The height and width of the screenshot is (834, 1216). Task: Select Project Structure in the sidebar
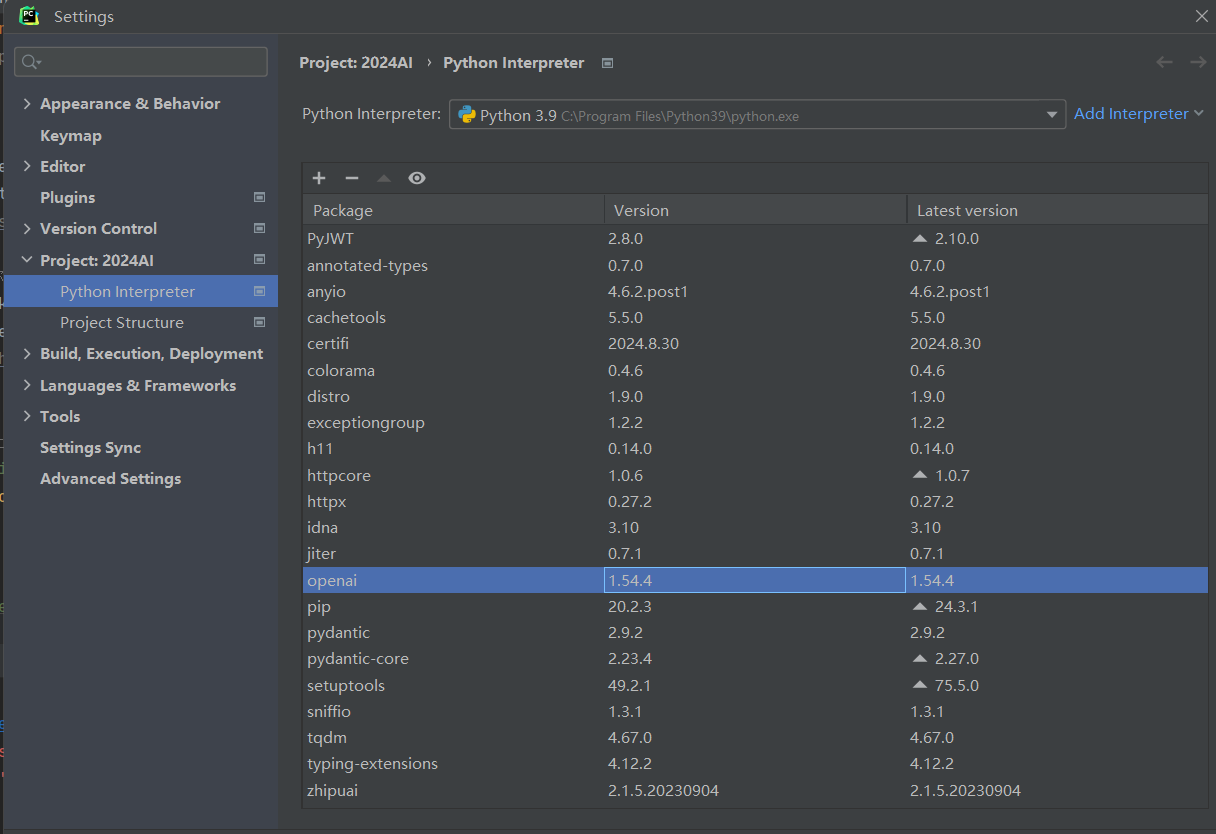coord(121,323)
